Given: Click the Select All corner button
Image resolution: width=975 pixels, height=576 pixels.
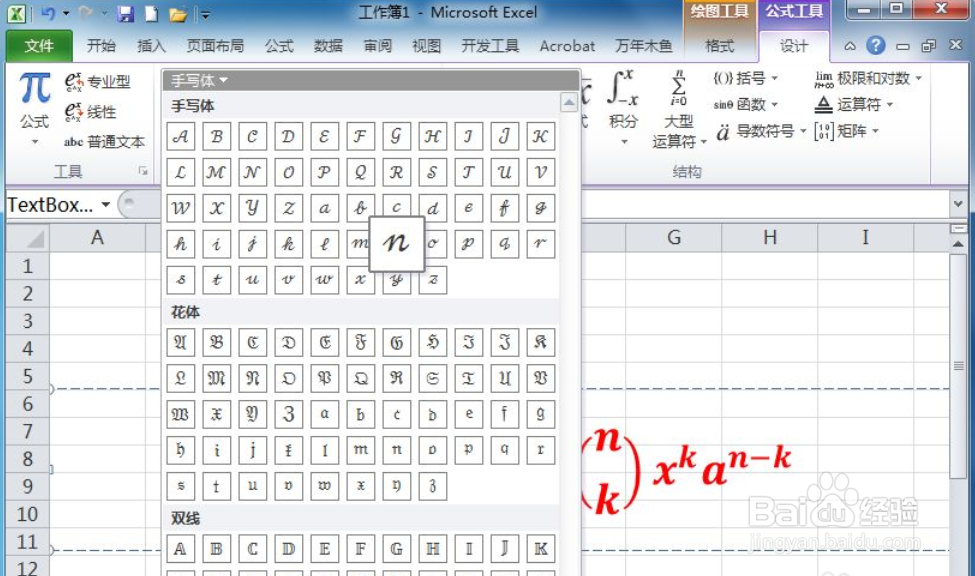Looking at the screenshot, I should [27, 238].
